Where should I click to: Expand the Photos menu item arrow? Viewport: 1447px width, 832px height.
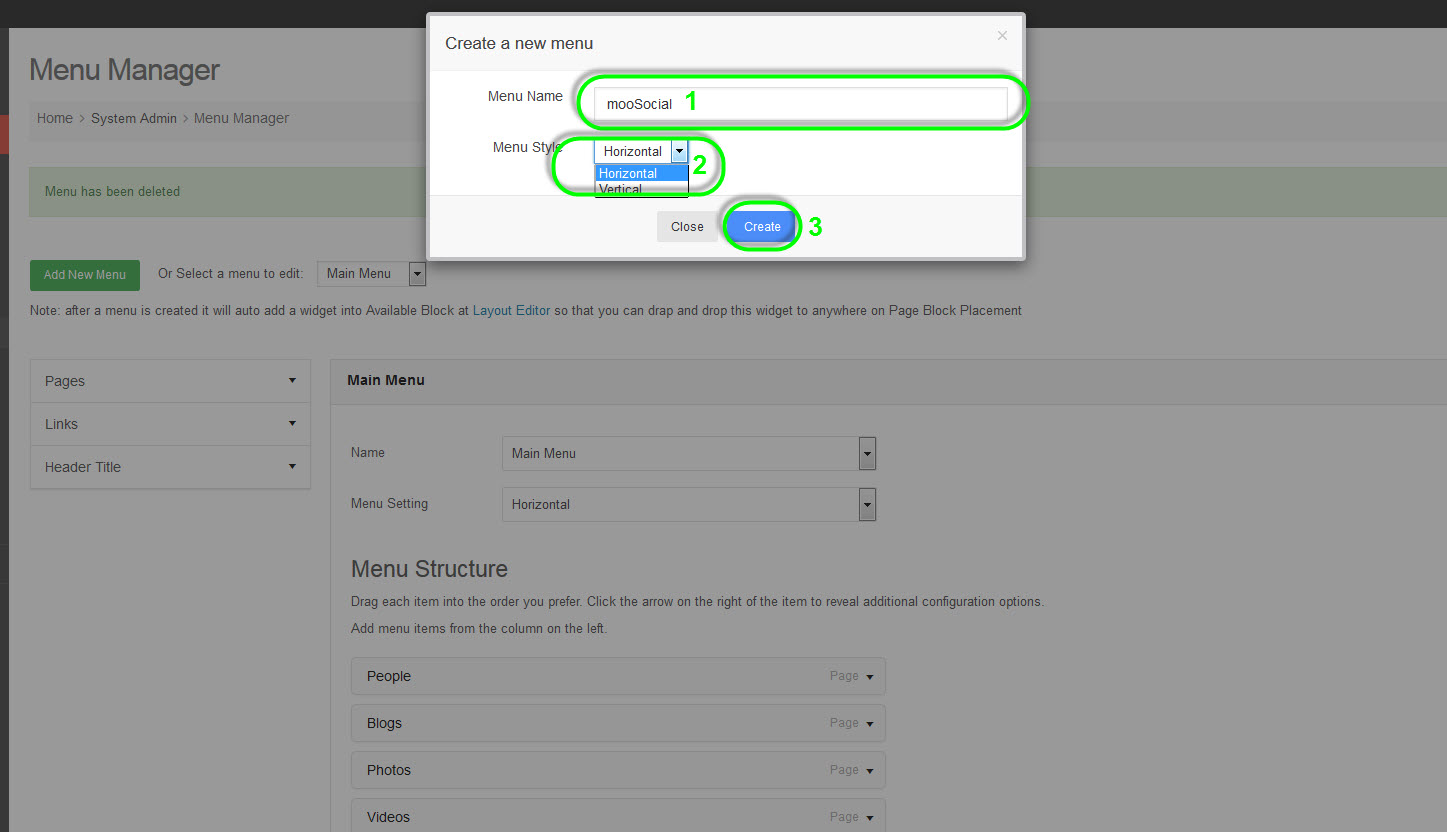pyautogui.click(x=869, y=771)
